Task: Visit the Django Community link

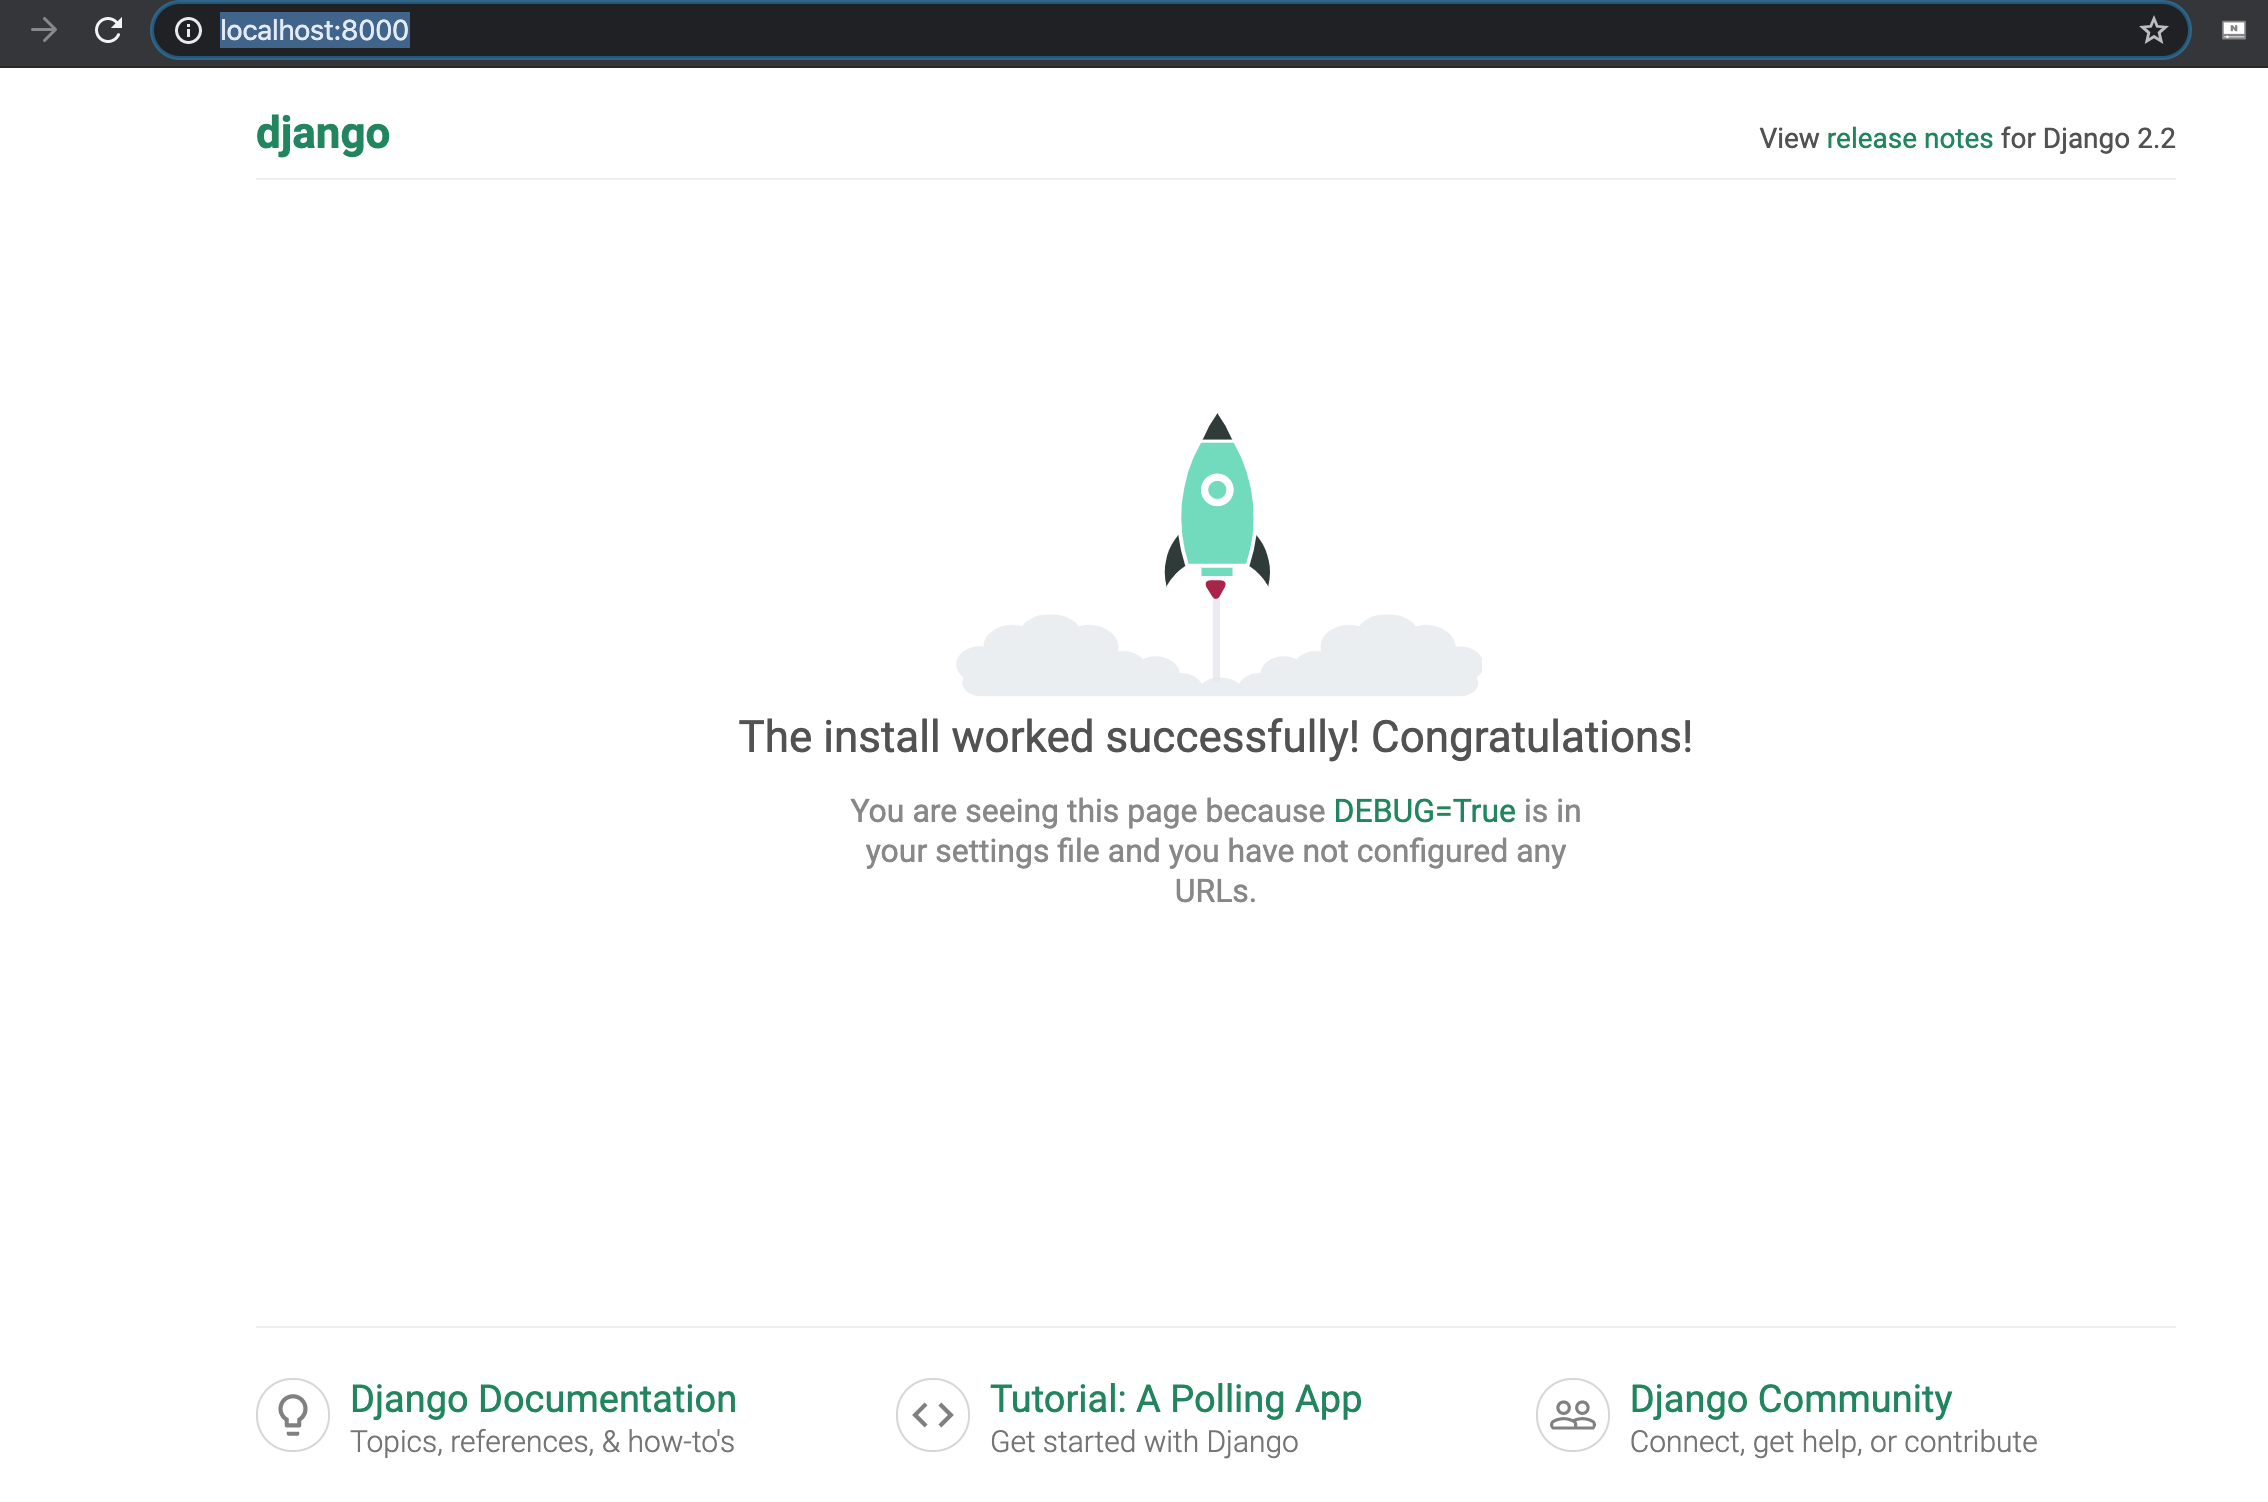Action: 1790,1399
